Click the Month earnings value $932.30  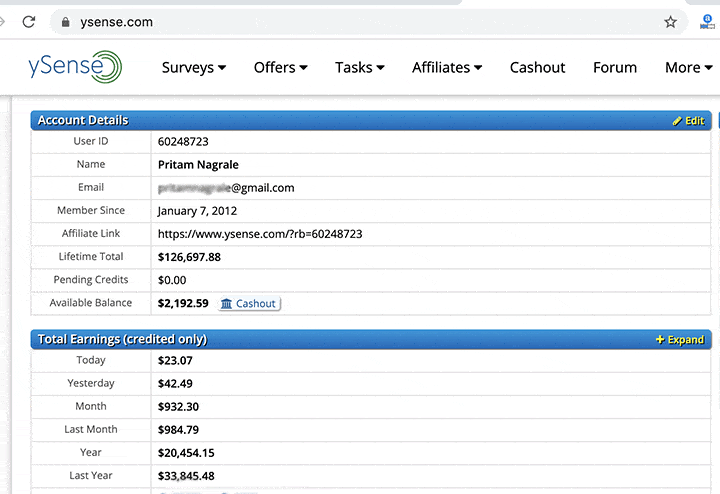[178, 407]
